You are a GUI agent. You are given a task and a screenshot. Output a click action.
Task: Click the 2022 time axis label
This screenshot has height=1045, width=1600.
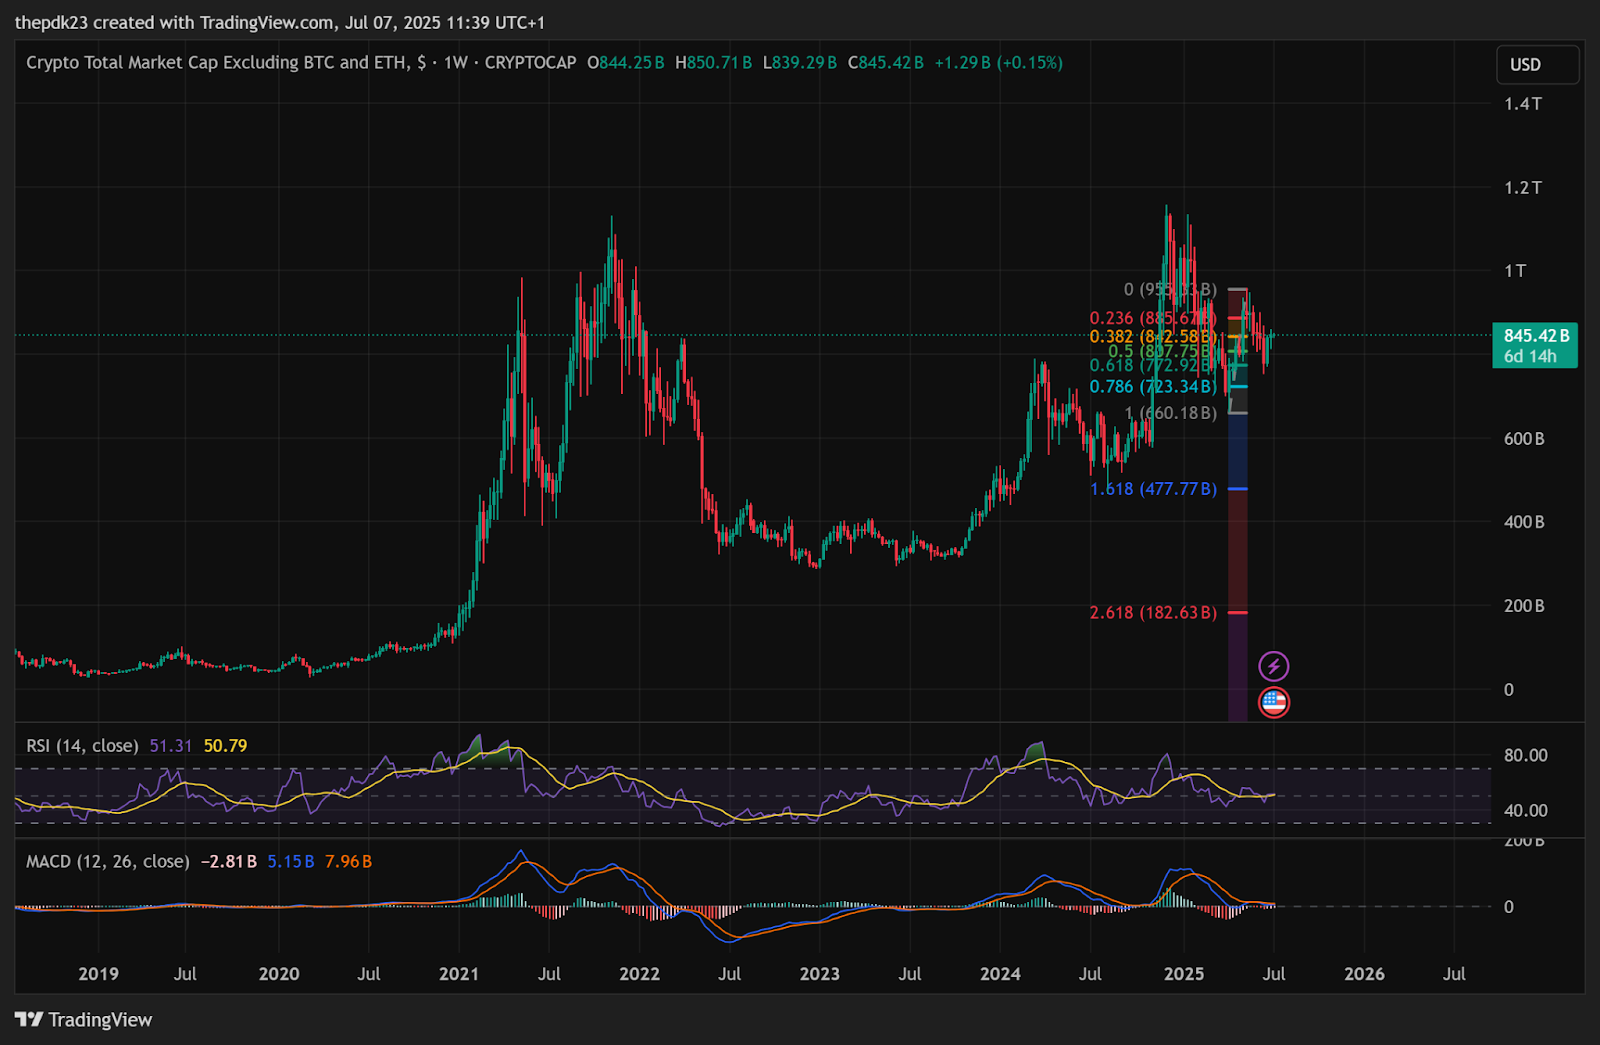click(639, 974)
